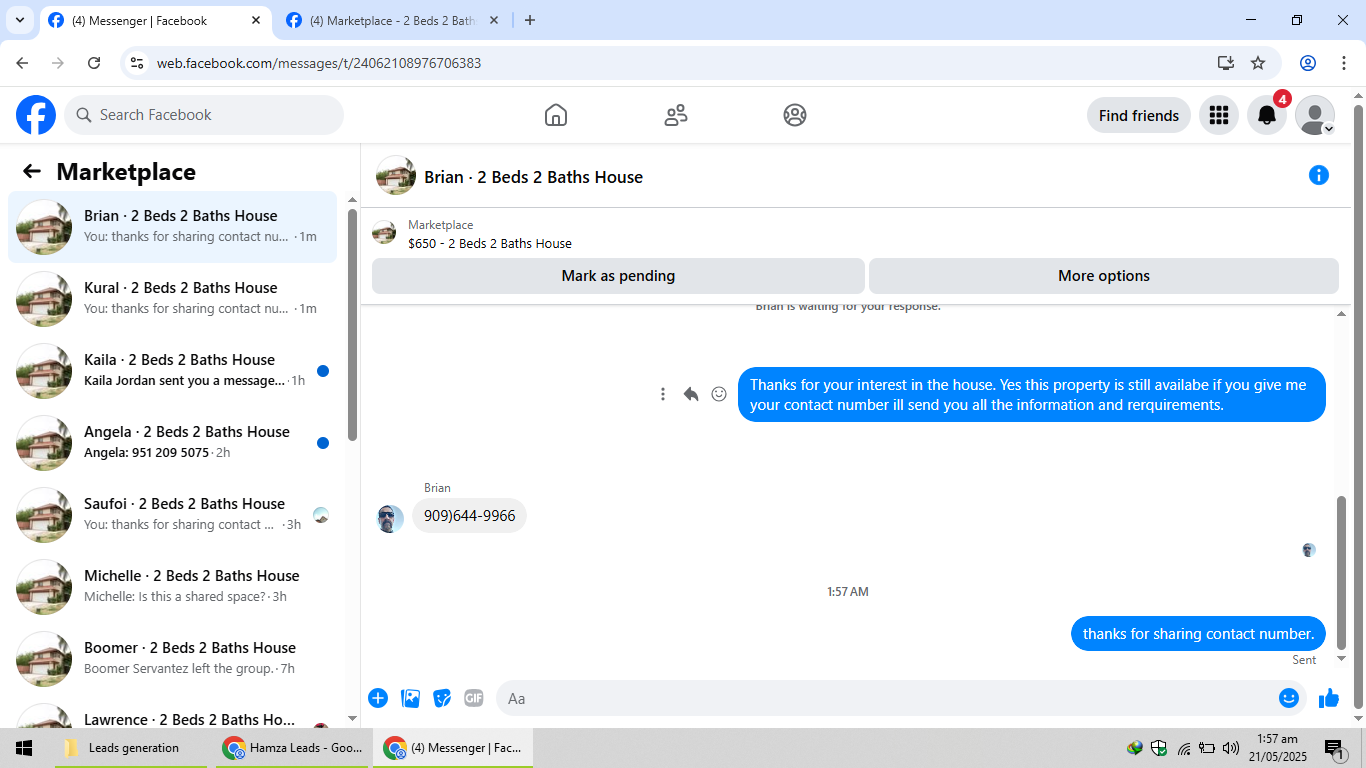Attach a photo file in composer

tap(410, 698)
